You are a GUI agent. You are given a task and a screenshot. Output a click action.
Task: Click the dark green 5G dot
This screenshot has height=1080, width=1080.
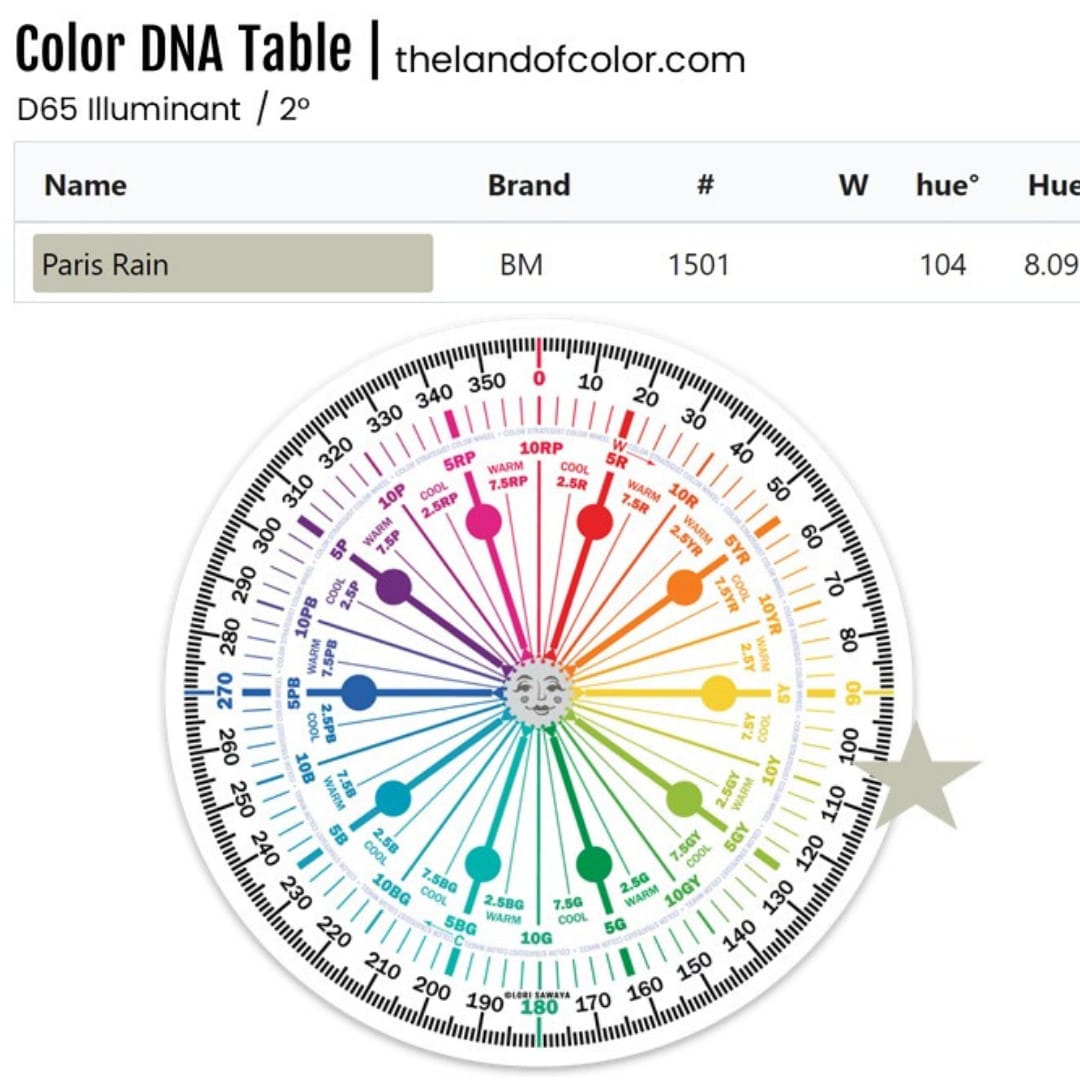click(x=594, y=863)
